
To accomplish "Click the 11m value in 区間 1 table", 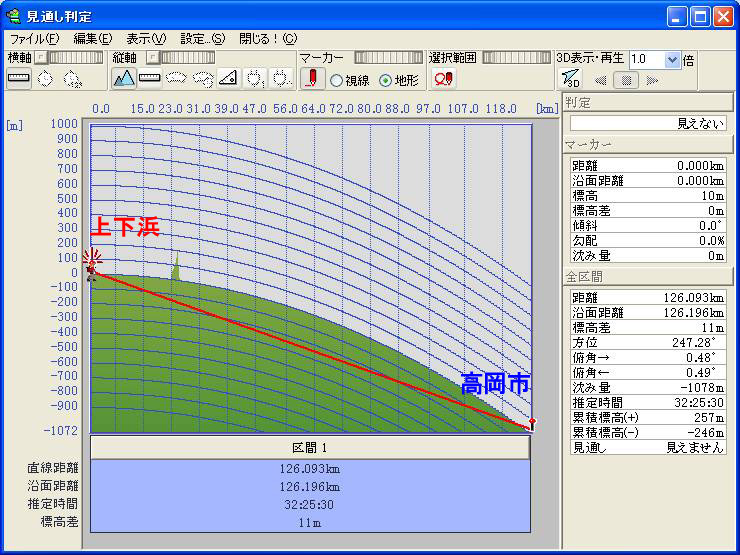I will pyautogui.click(x=310, y=522).
